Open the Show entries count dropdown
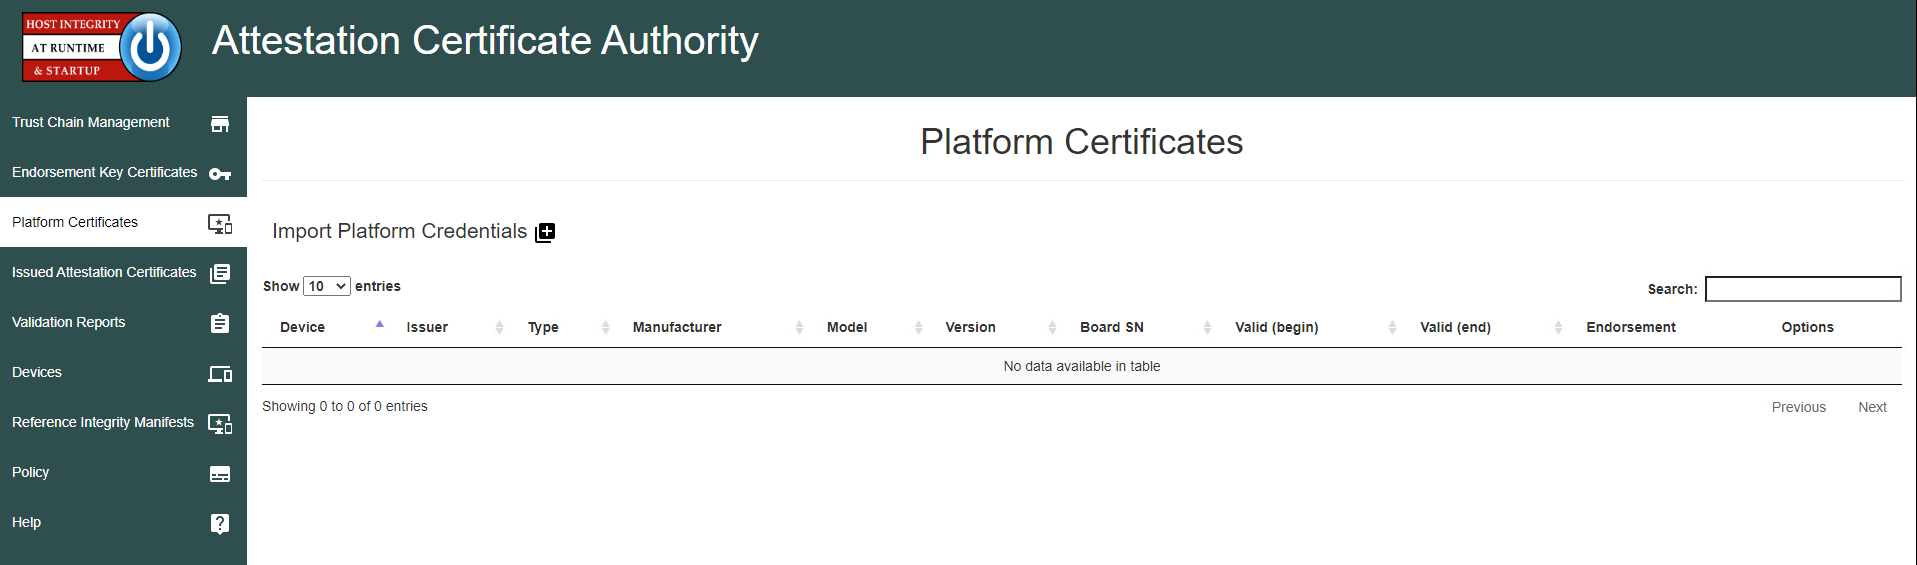The image size is (1917, 565). 327,286
